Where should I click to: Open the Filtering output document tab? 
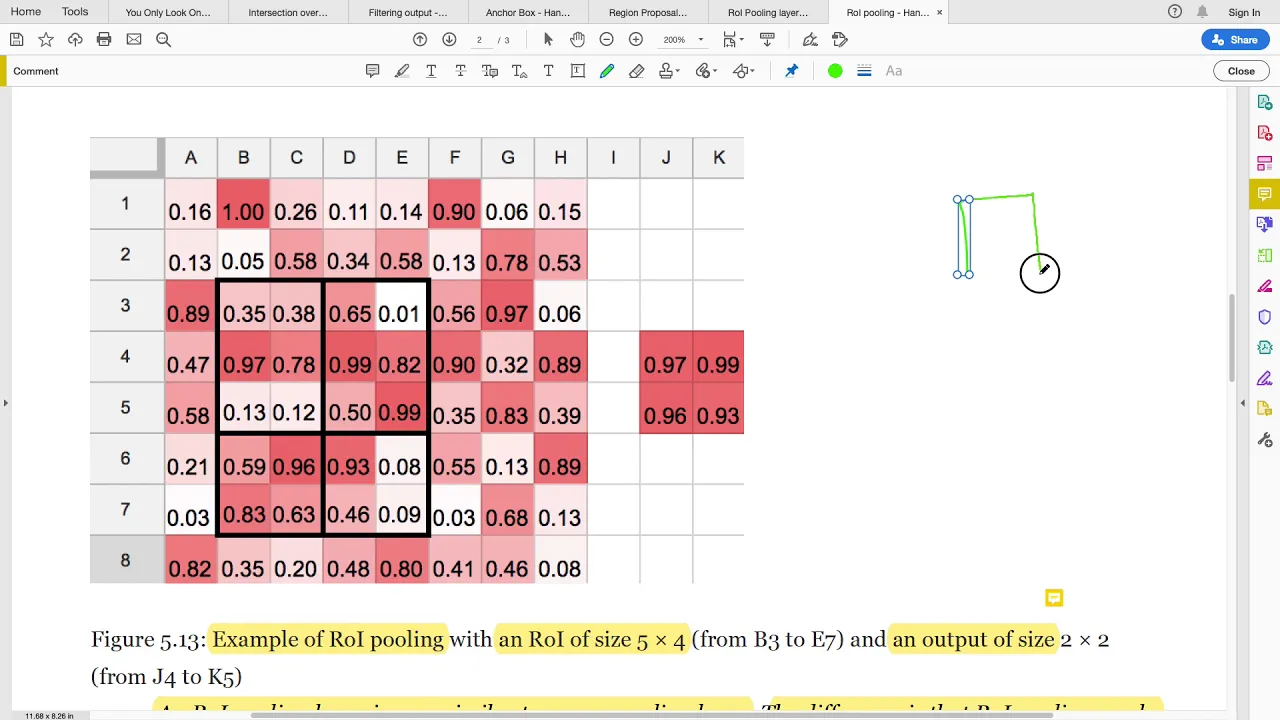(x=408, y=12)
